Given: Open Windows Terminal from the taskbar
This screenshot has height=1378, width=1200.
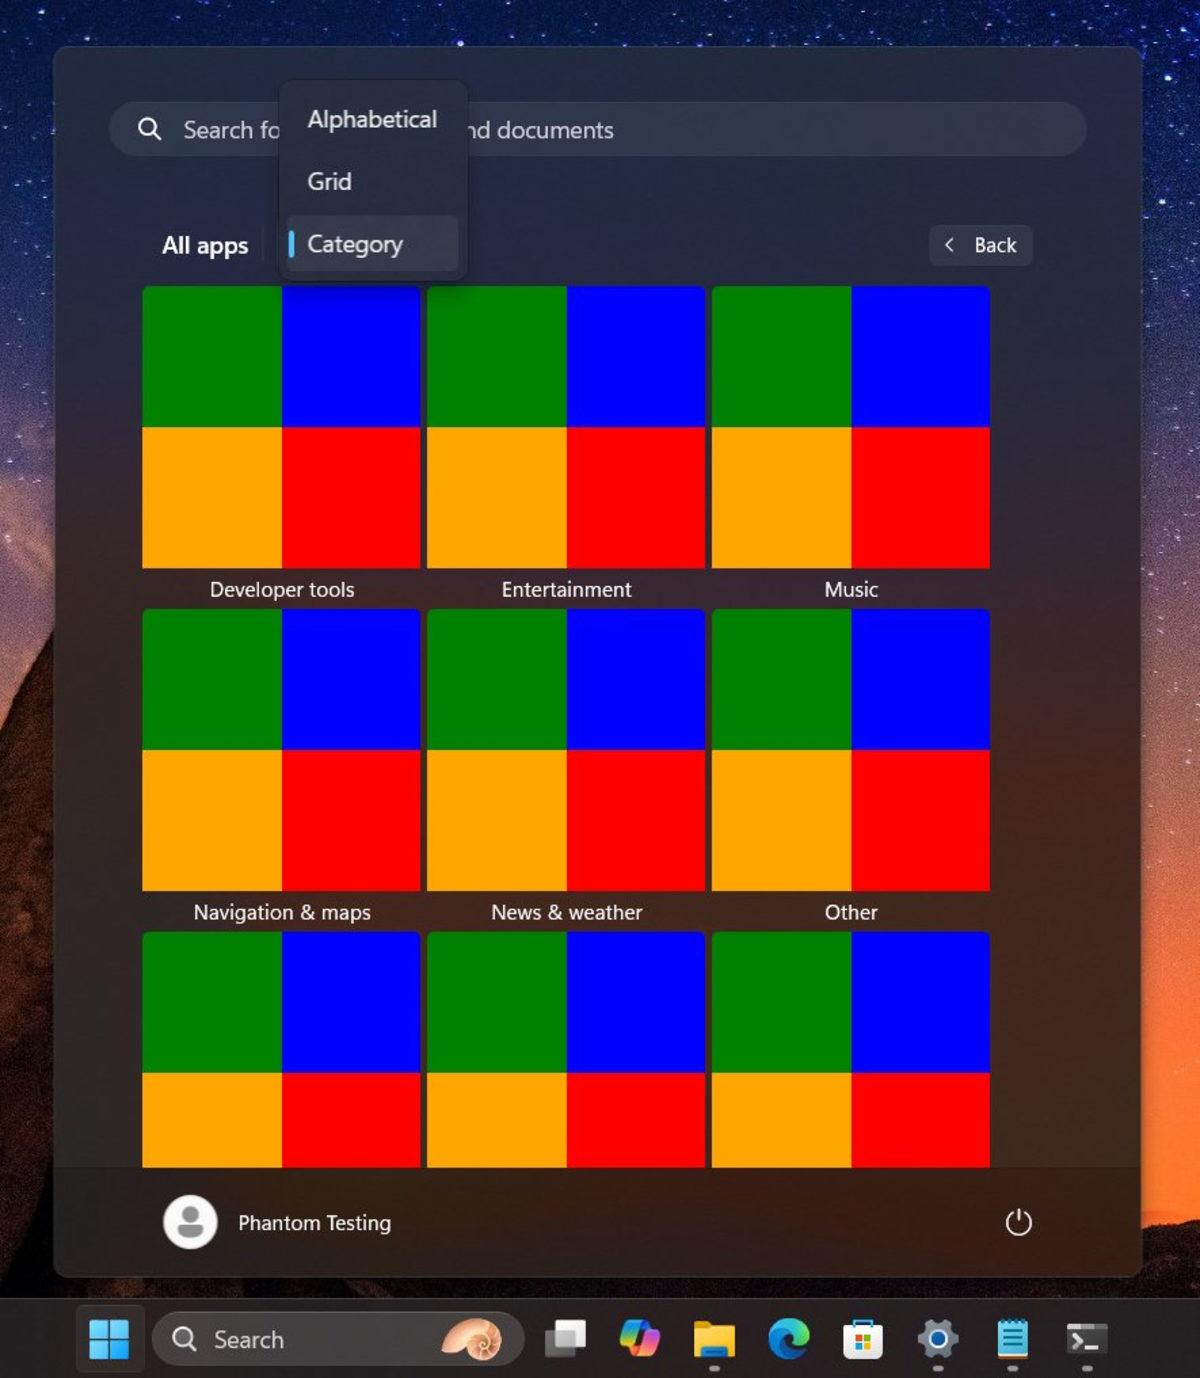Looking at the screenshot, I should click(x=1086, y=1338).
